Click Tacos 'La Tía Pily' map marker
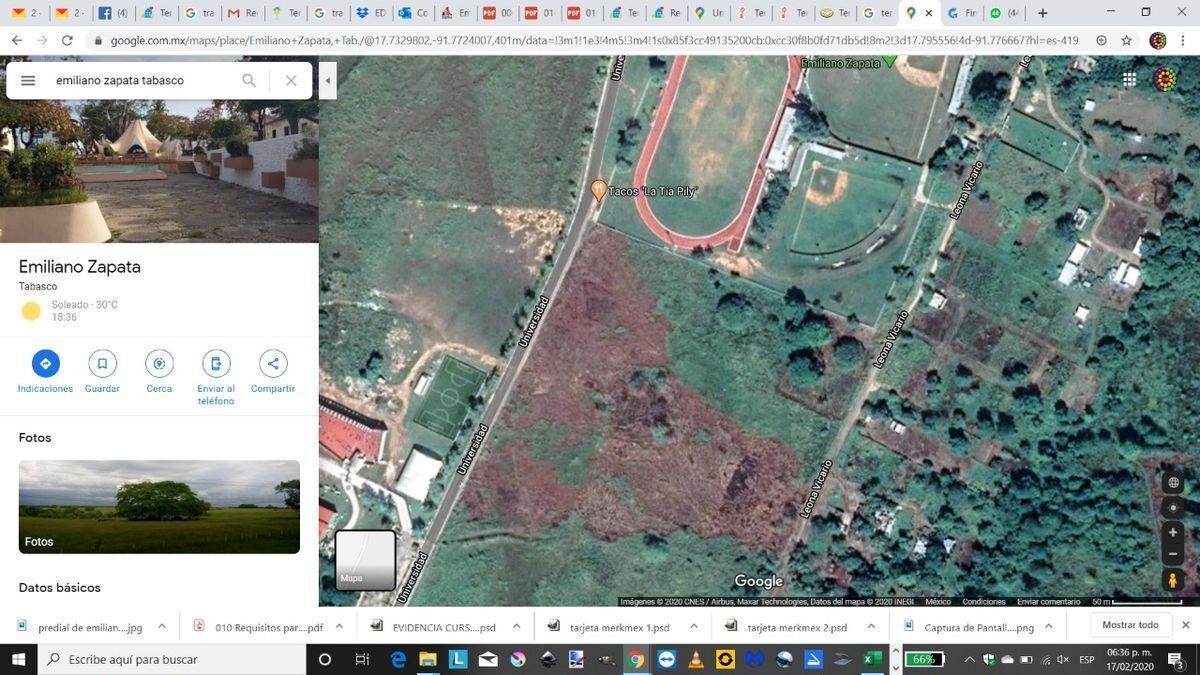Viewport: 1200px width, 675px height. tap(599, 188)
